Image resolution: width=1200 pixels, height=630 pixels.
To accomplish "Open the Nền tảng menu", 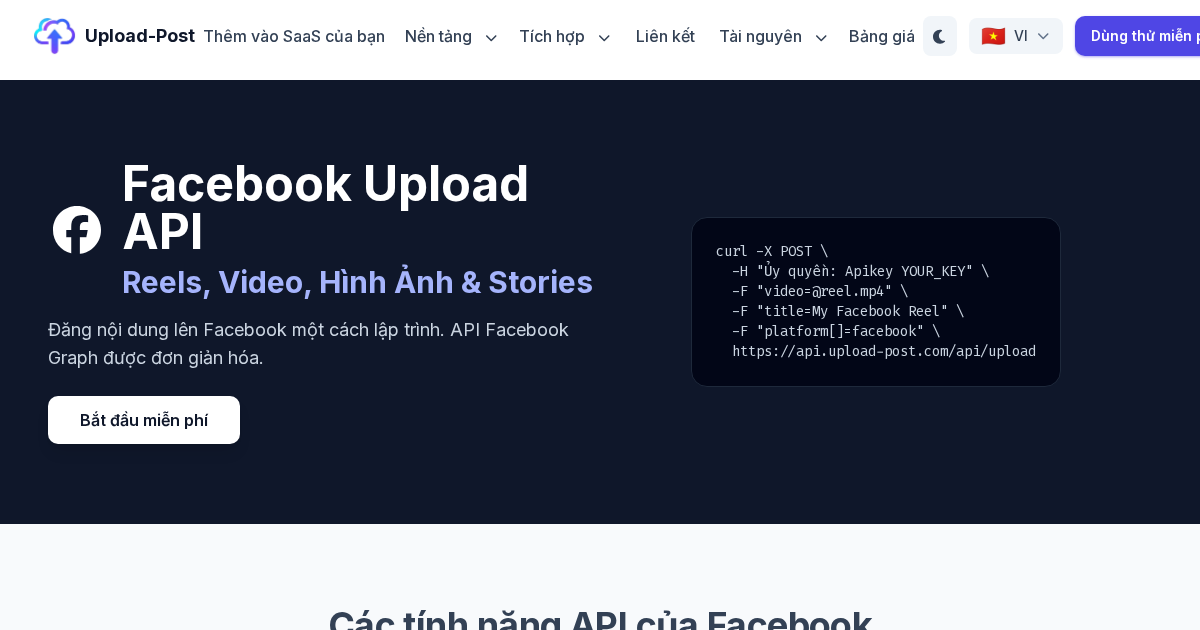I will (438, 36).
